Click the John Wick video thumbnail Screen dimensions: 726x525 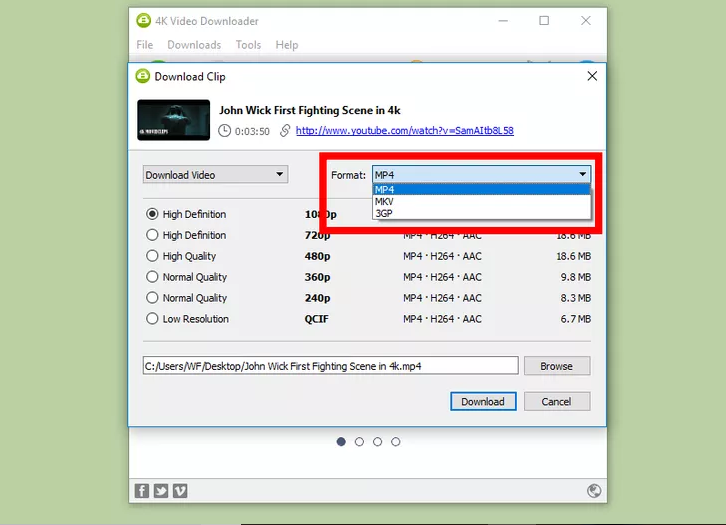(x=174, y=120)
